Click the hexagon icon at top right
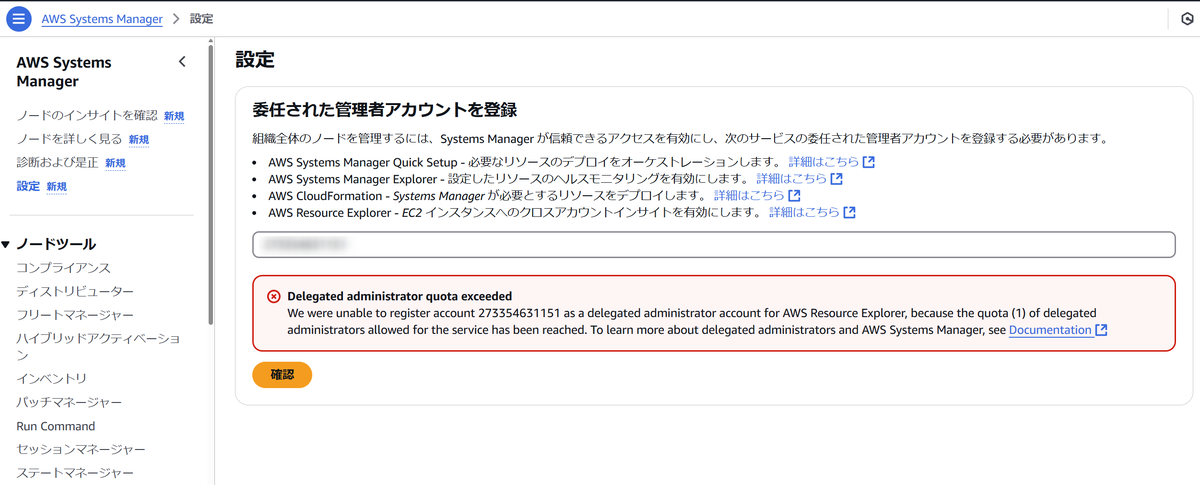 coord(1186,19)
